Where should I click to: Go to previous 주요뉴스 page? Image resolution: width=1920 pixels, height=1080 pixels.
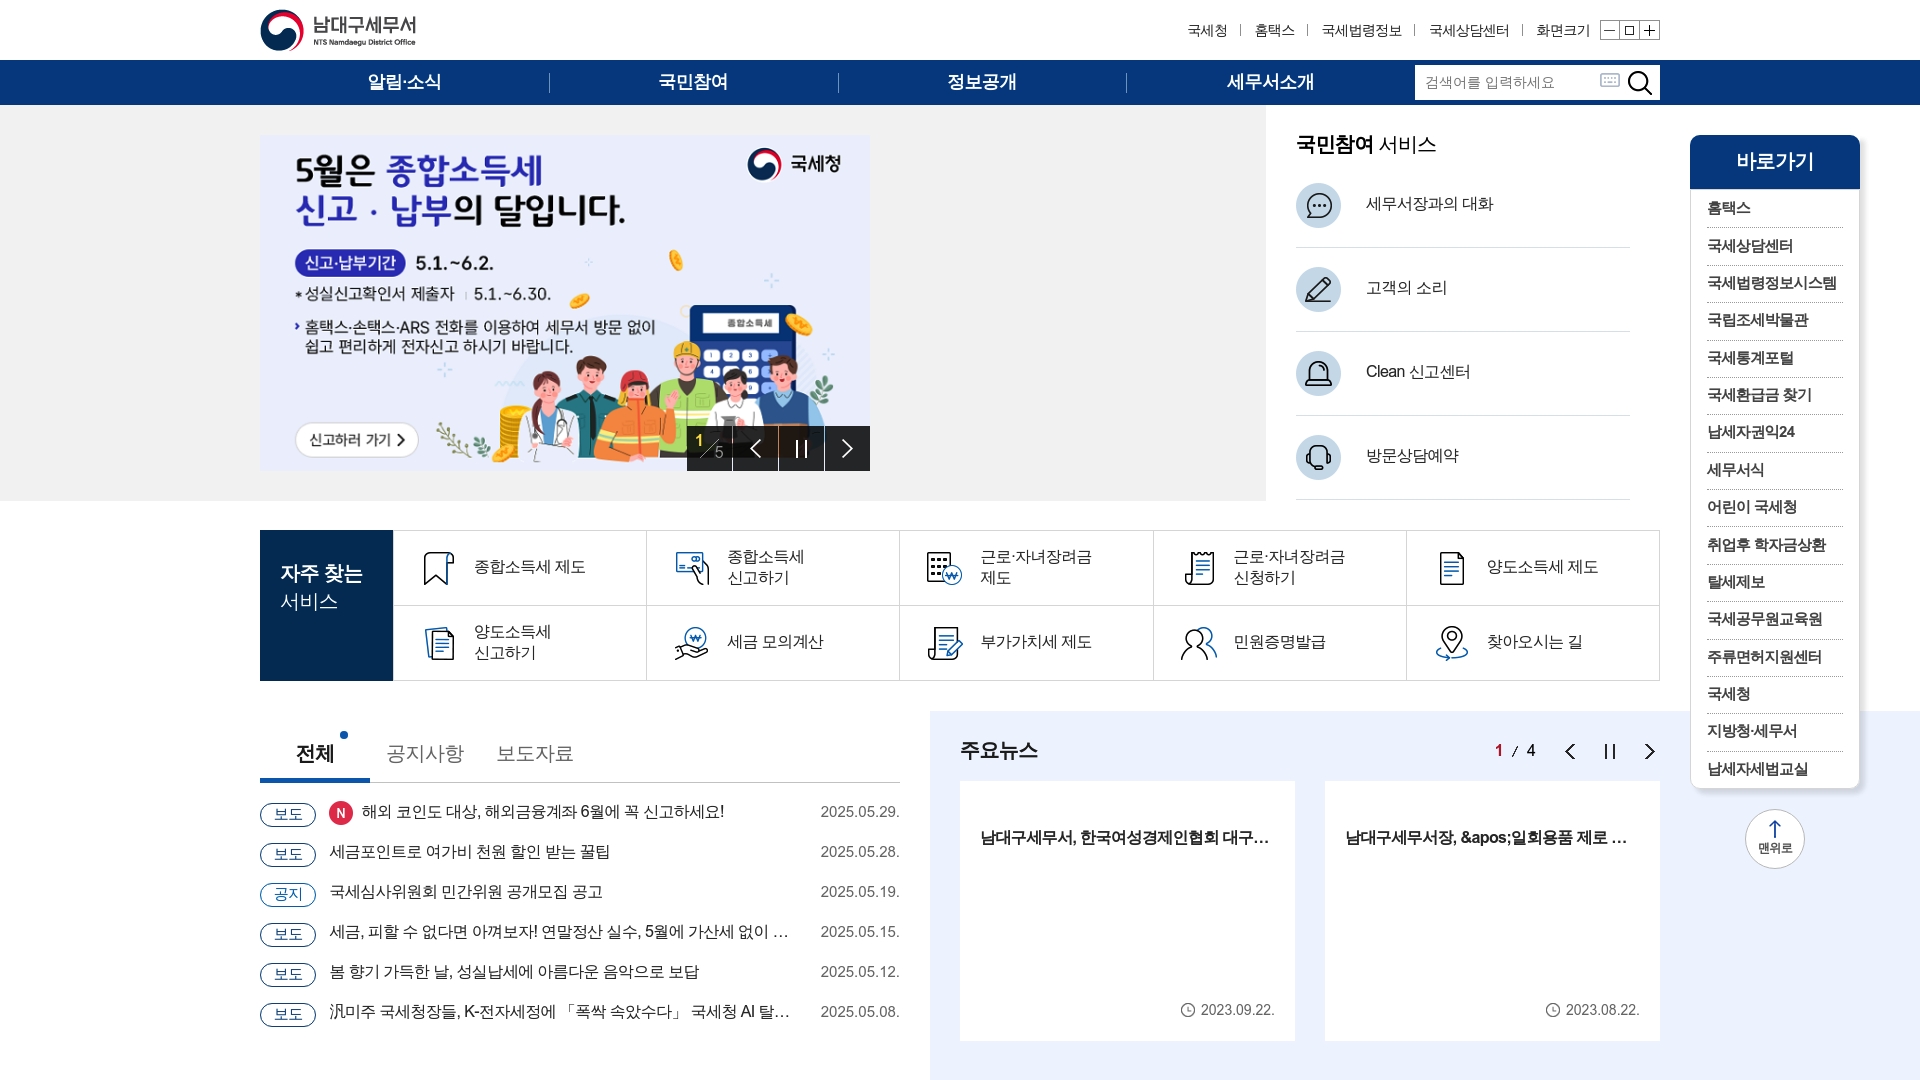click(1570, 751)
